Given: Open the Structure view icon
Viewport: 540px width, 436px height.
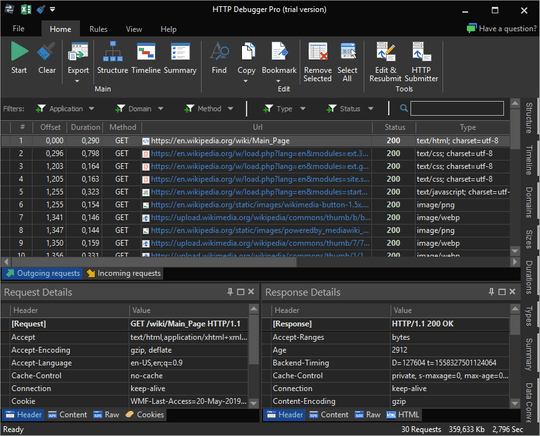Looking at the screenshot, I should (x=113, y=52).
